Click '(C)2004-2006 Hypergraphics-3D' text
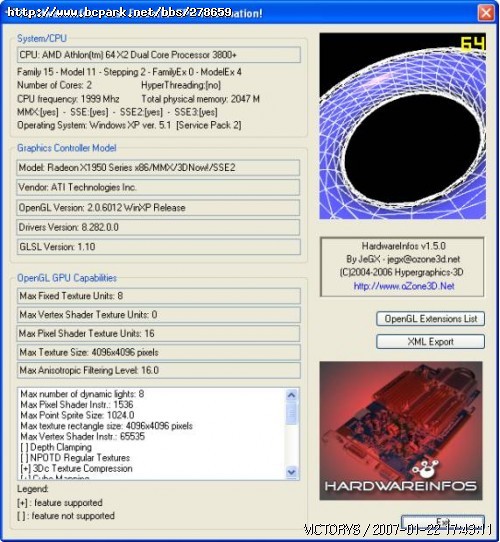This screenshot has width=500, height=542. [x=401, y=272]
